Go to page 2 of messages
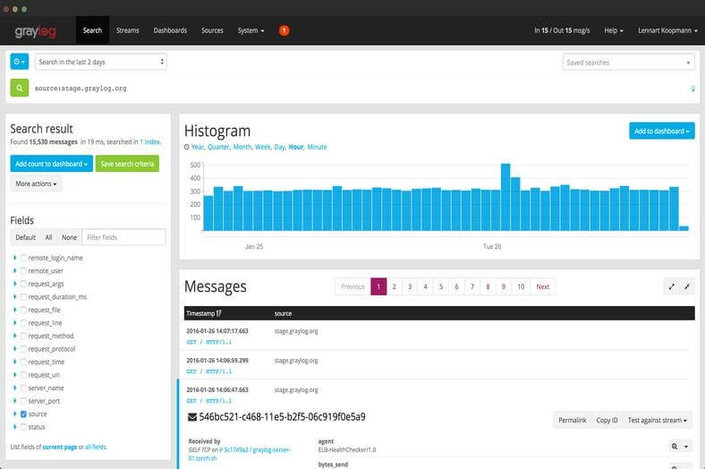 click(x=395, y=286)
